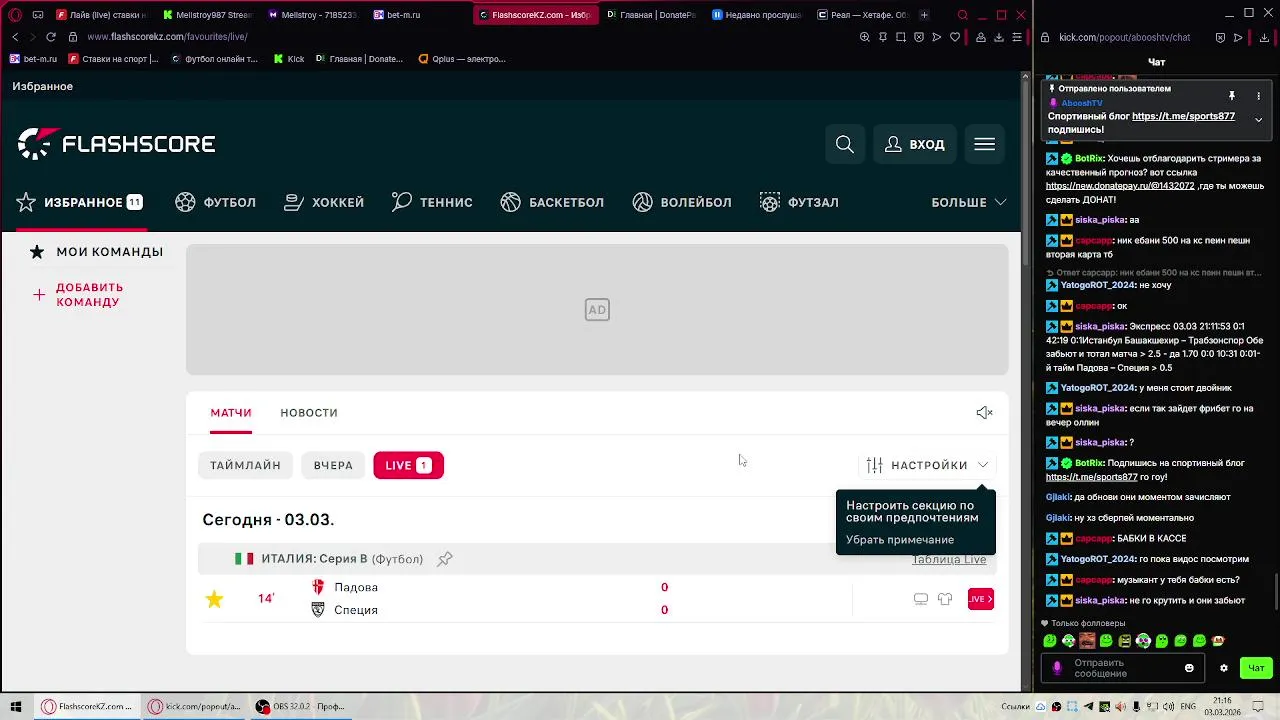Viewport: 1280px width, 720px height.
Task: Open pinned message three-dot menu
Action: click(1258, 96)
